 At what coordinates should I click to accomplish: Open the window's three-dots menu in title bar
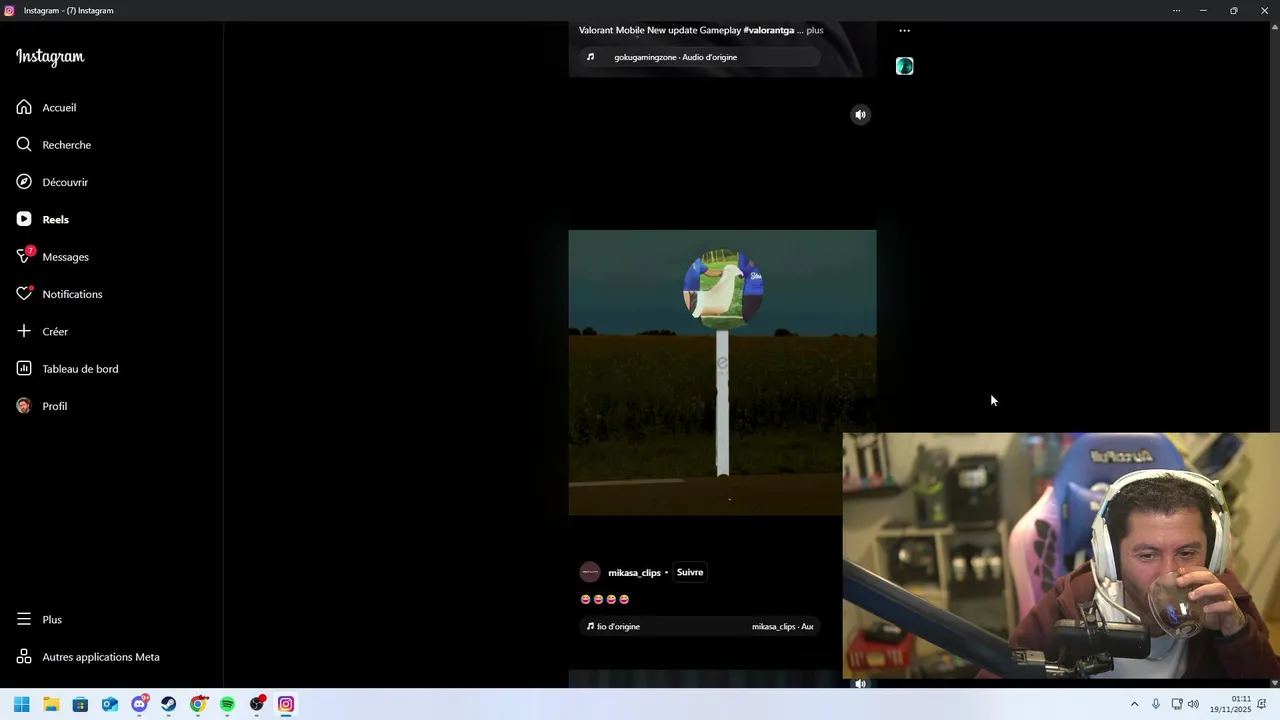tap(1177, 10)
